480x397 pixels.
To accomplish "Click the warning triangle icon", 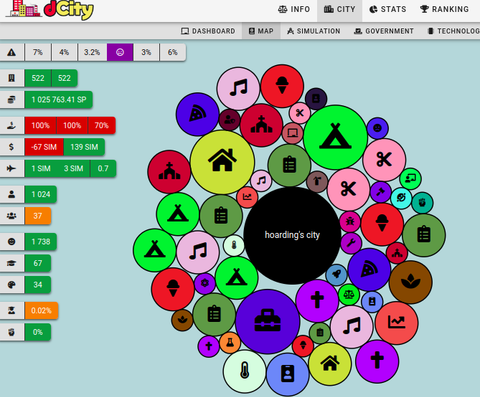I will [x=12, y=52].
